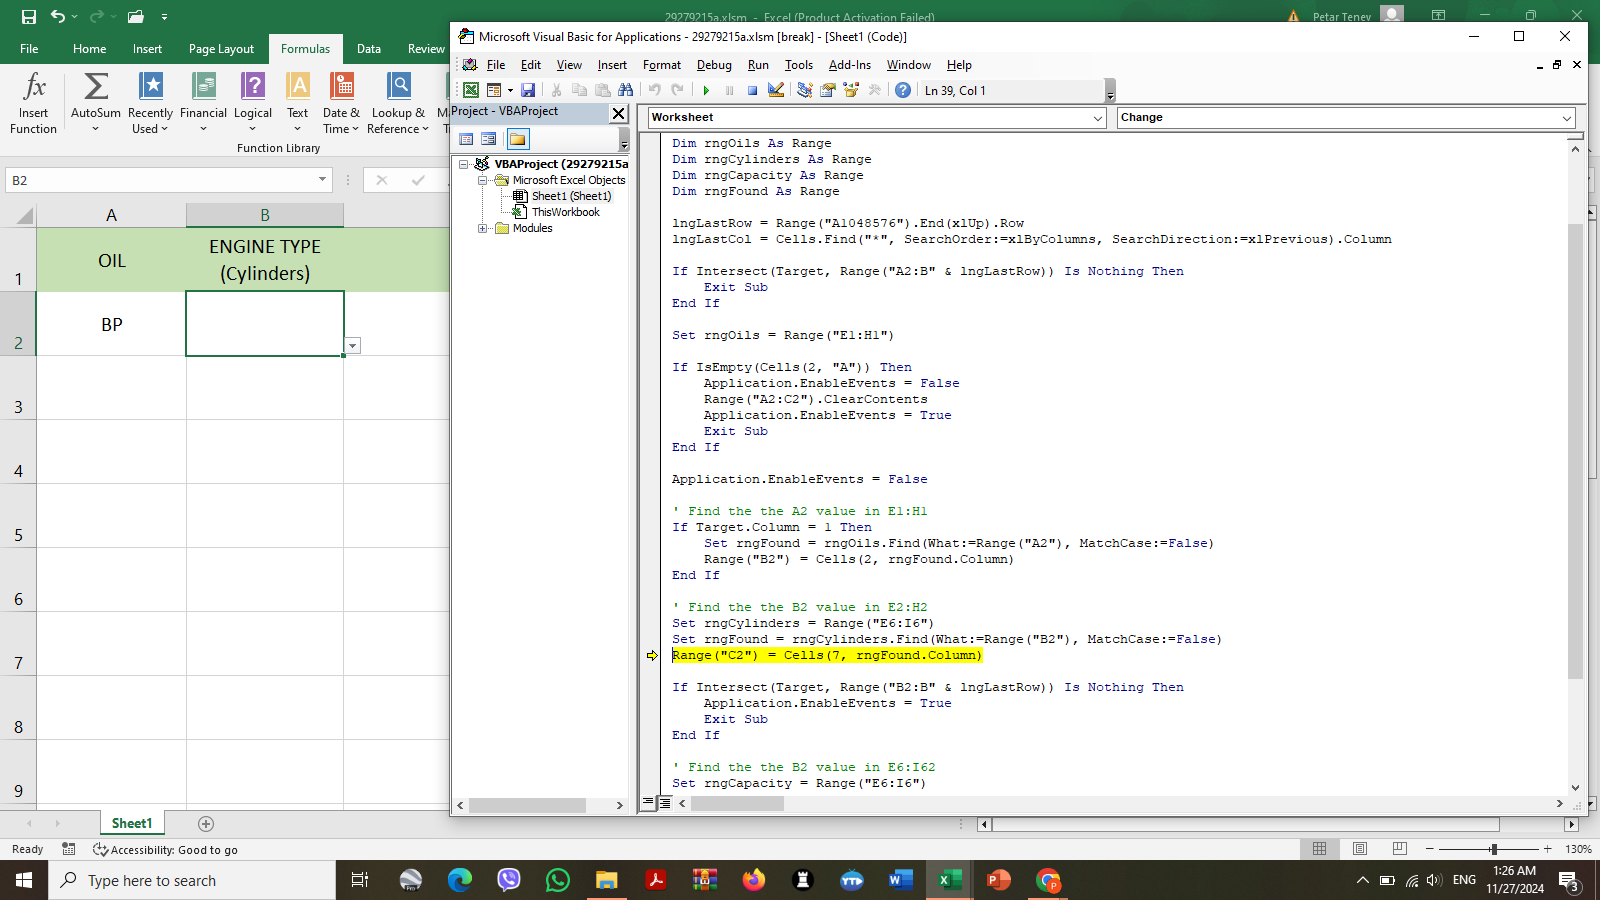This screenshot has width=1600, height=900.
Task: Switch to the Page Layout ribbon tab
Action: coord(221,49)
